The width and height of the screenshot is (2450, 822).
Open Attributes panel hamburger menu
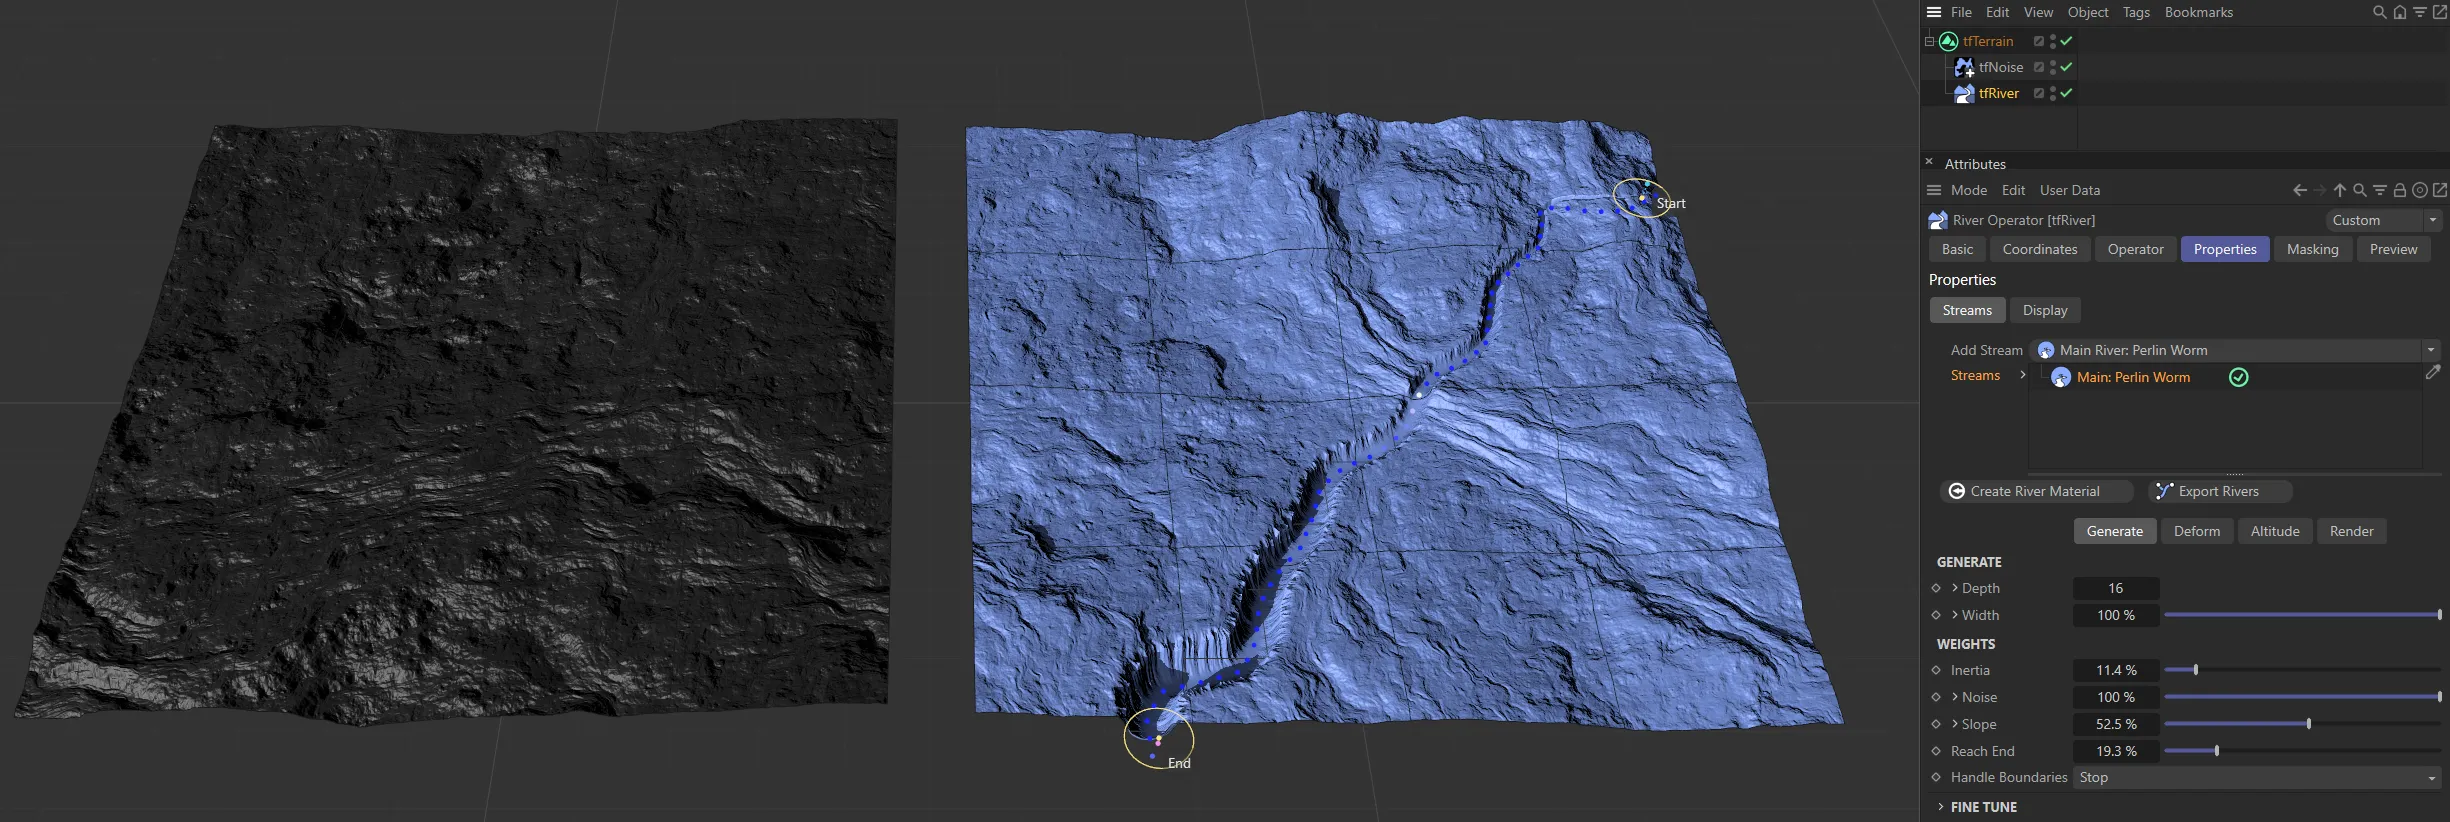(x=1934, y=190)
